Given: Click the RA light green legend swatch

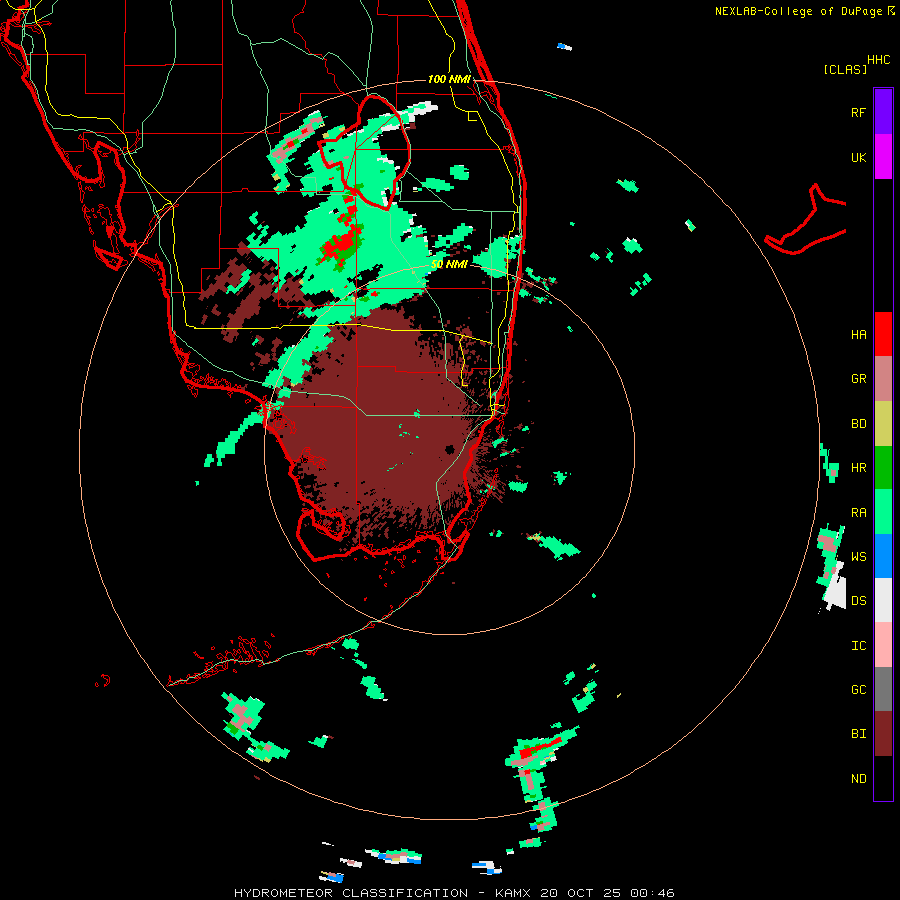Looking at the screenshot, I should pyautogui.click(x=883, y=512).
